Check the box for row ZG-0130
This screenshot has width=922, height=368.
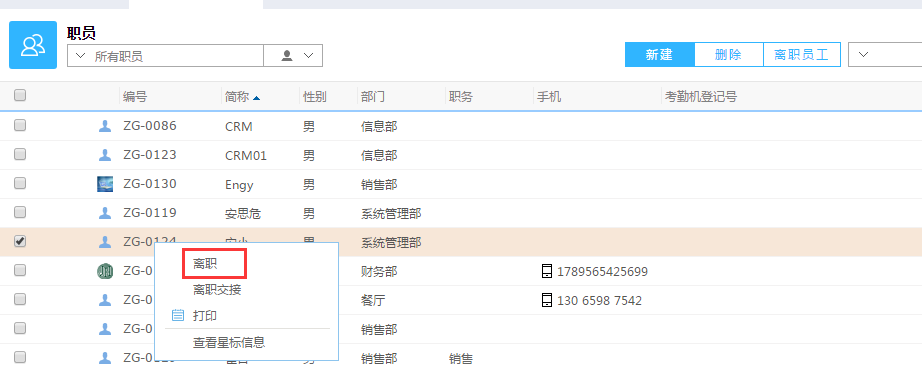(x=20, y=183)
